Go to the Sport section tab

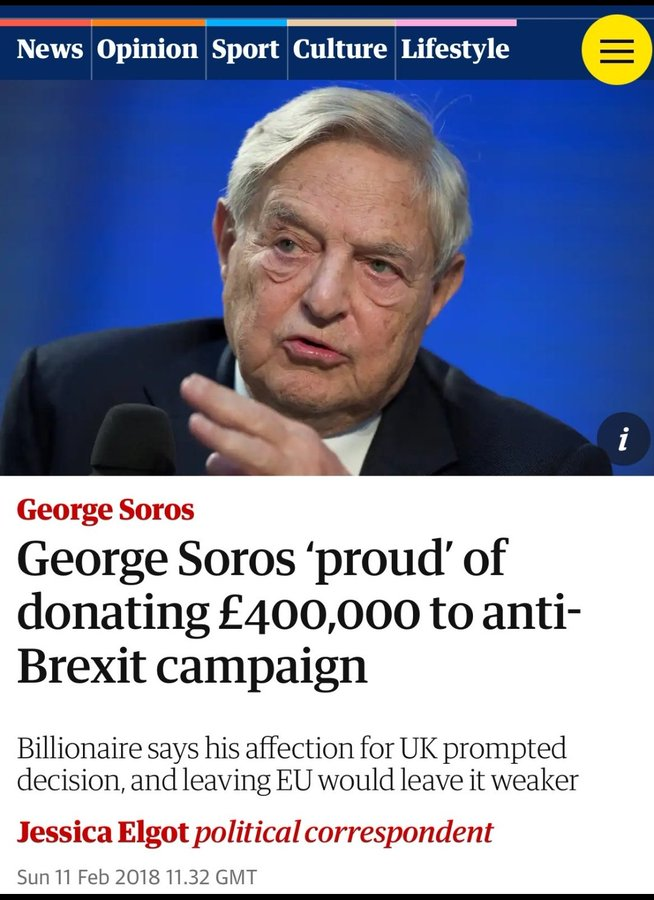246,49
